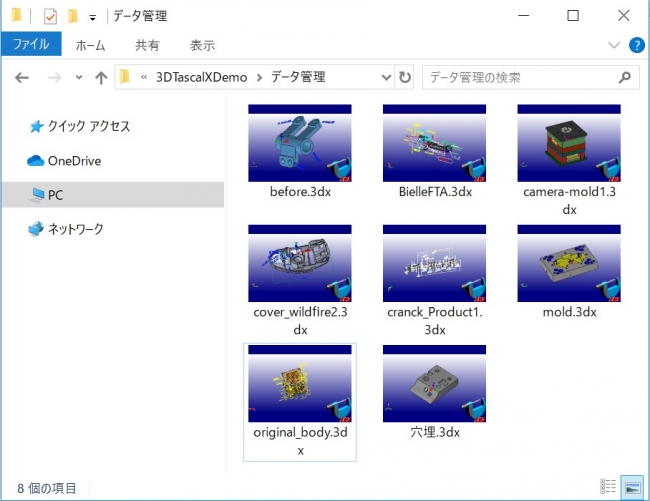Open Explorer help via question mark icon
Screen dimensions: 650x501
point(636,45)
